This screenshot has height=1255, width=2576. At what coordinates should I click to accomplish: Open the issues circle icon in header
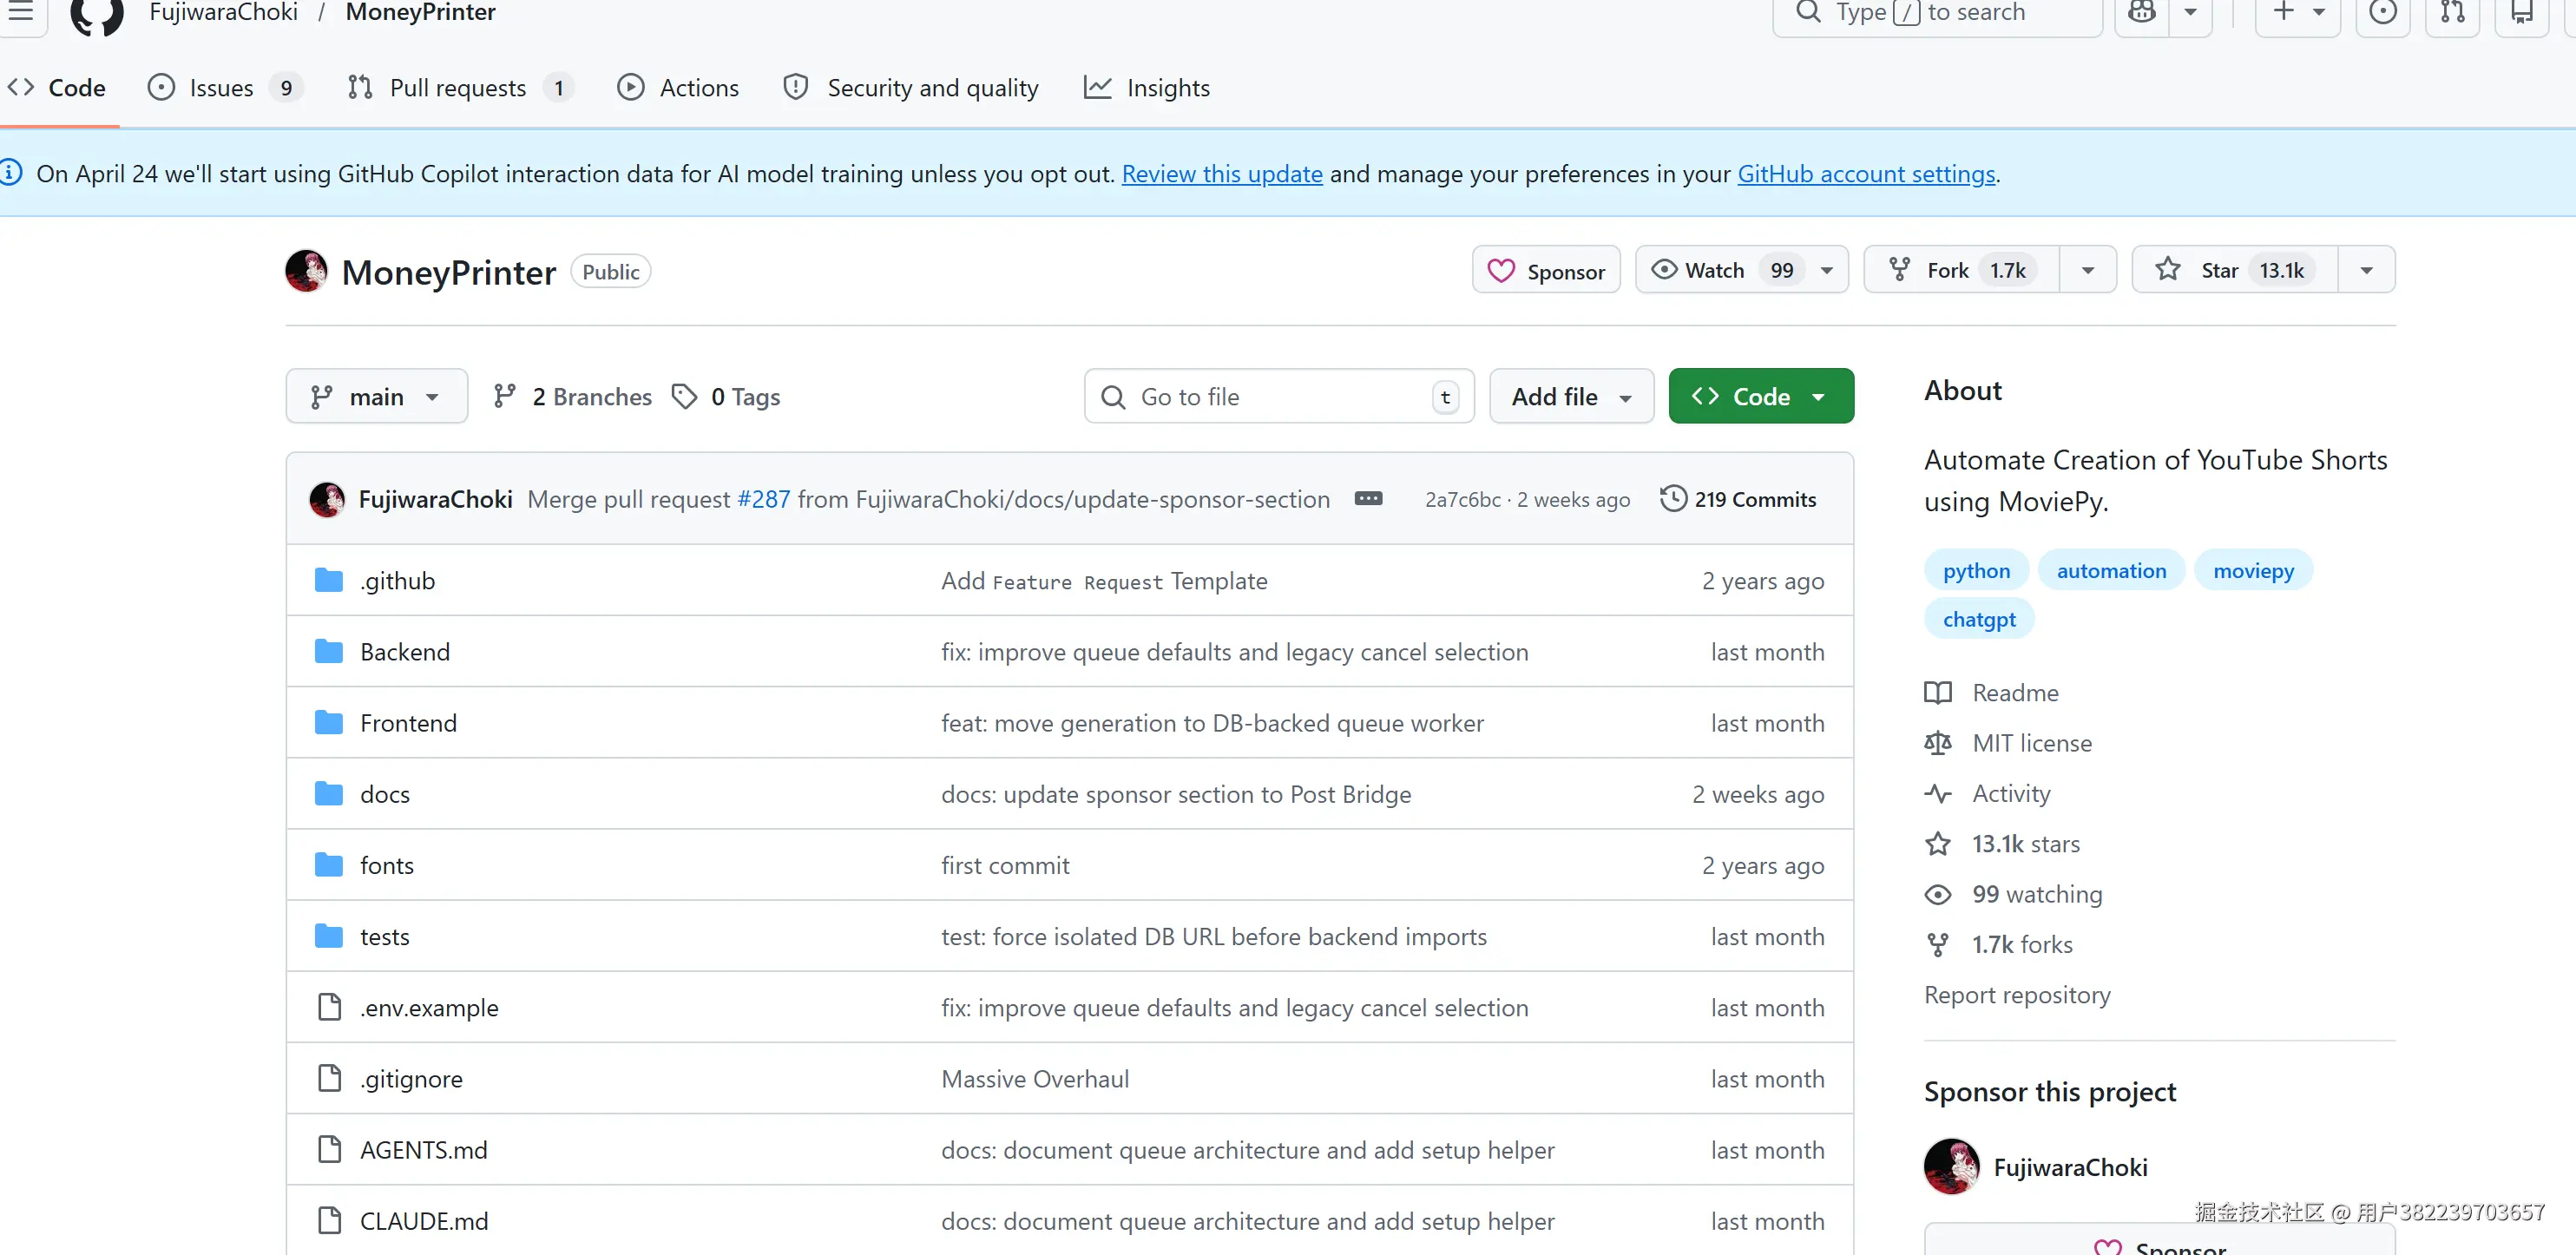click(2383, 13)
